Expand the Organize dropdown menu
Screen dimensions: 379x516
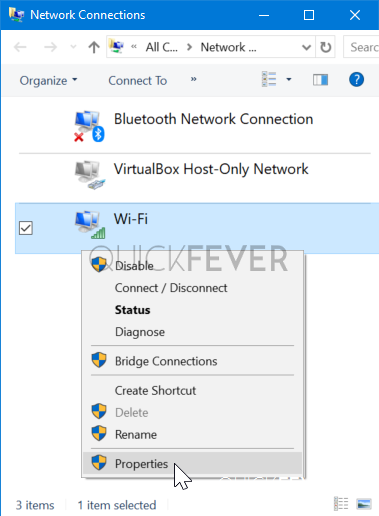pos(48,81)
